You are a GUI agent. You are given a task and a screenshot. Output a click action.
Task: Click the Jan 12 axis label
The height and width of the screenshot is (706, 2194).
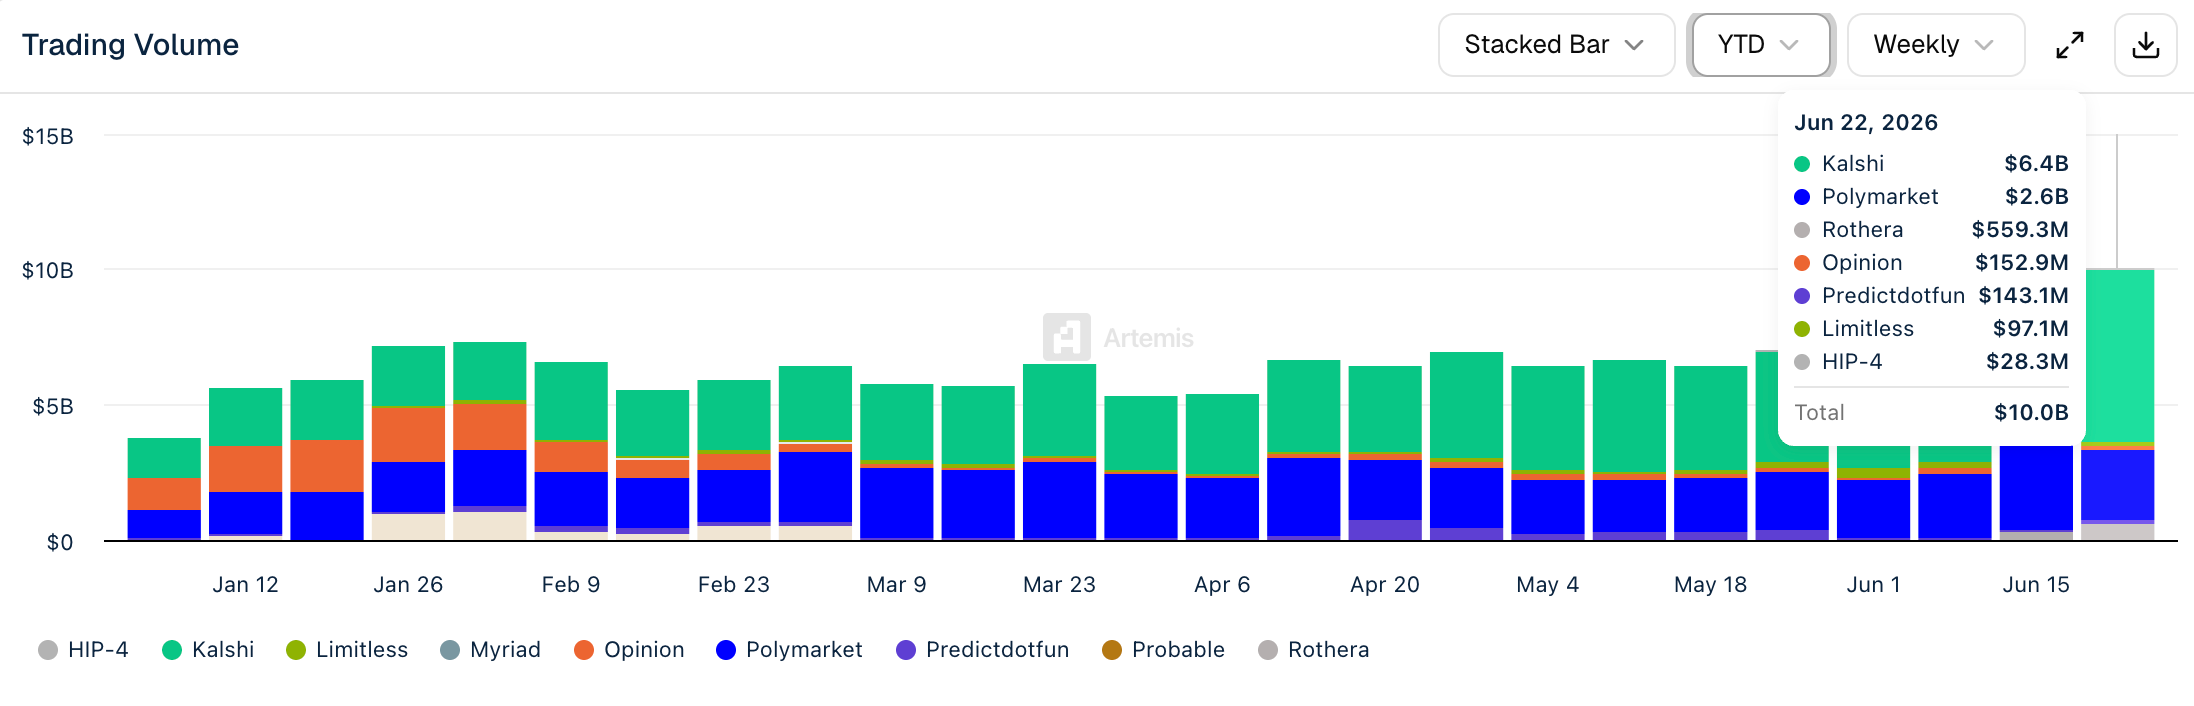(245, 585)
